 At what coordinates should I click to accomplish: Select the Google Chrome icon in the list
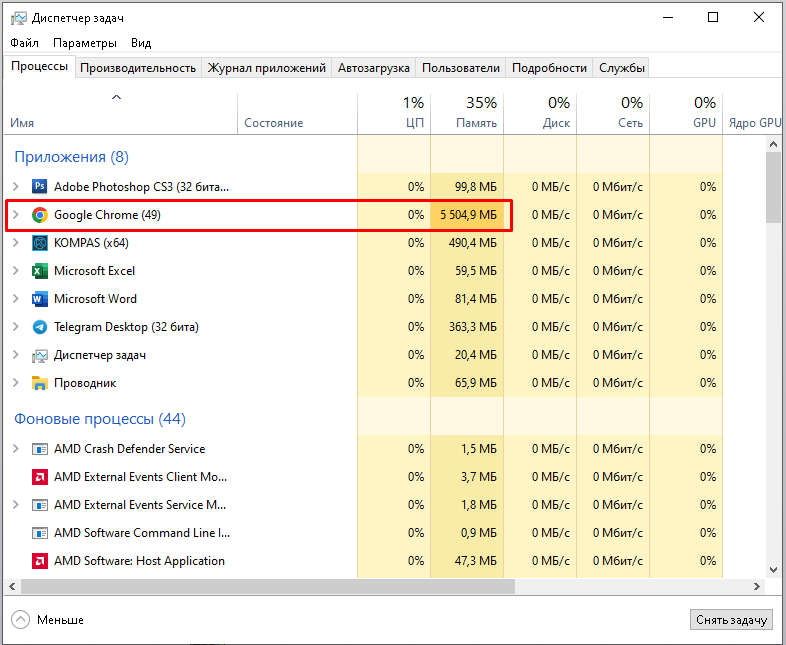tap(40, 215)
